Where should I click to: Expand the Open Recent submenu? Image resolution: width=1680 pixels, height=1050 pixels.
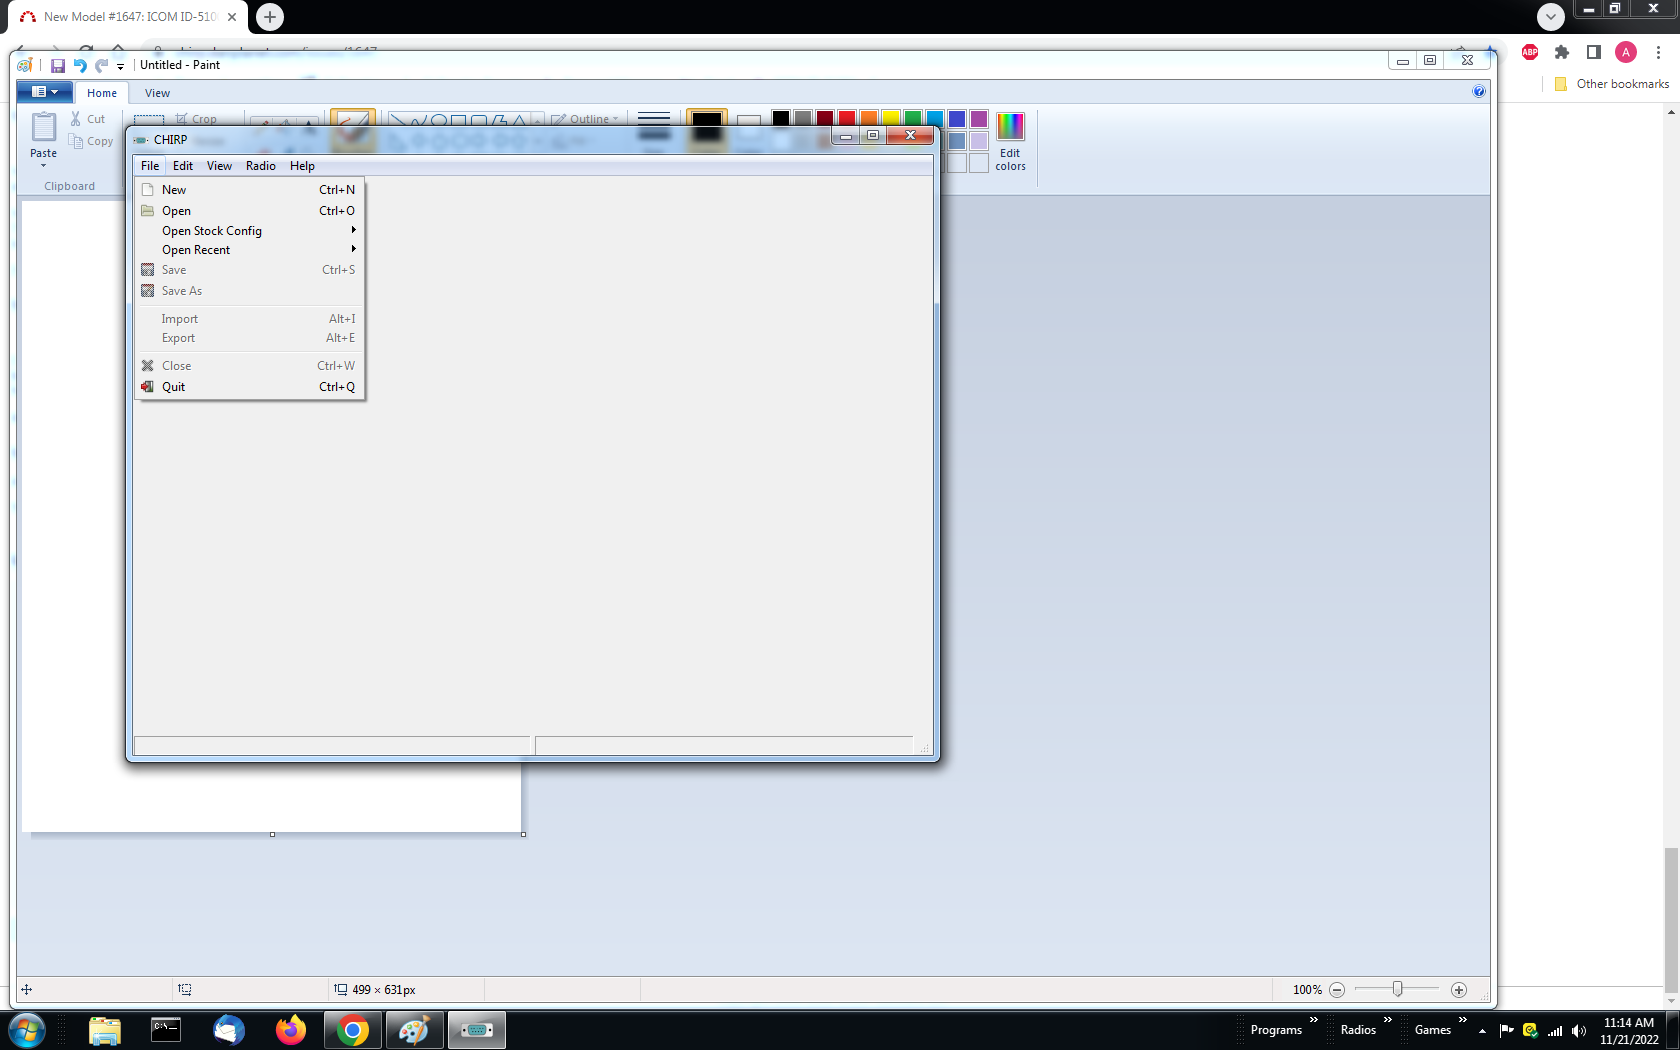click(x=249, y=250)
